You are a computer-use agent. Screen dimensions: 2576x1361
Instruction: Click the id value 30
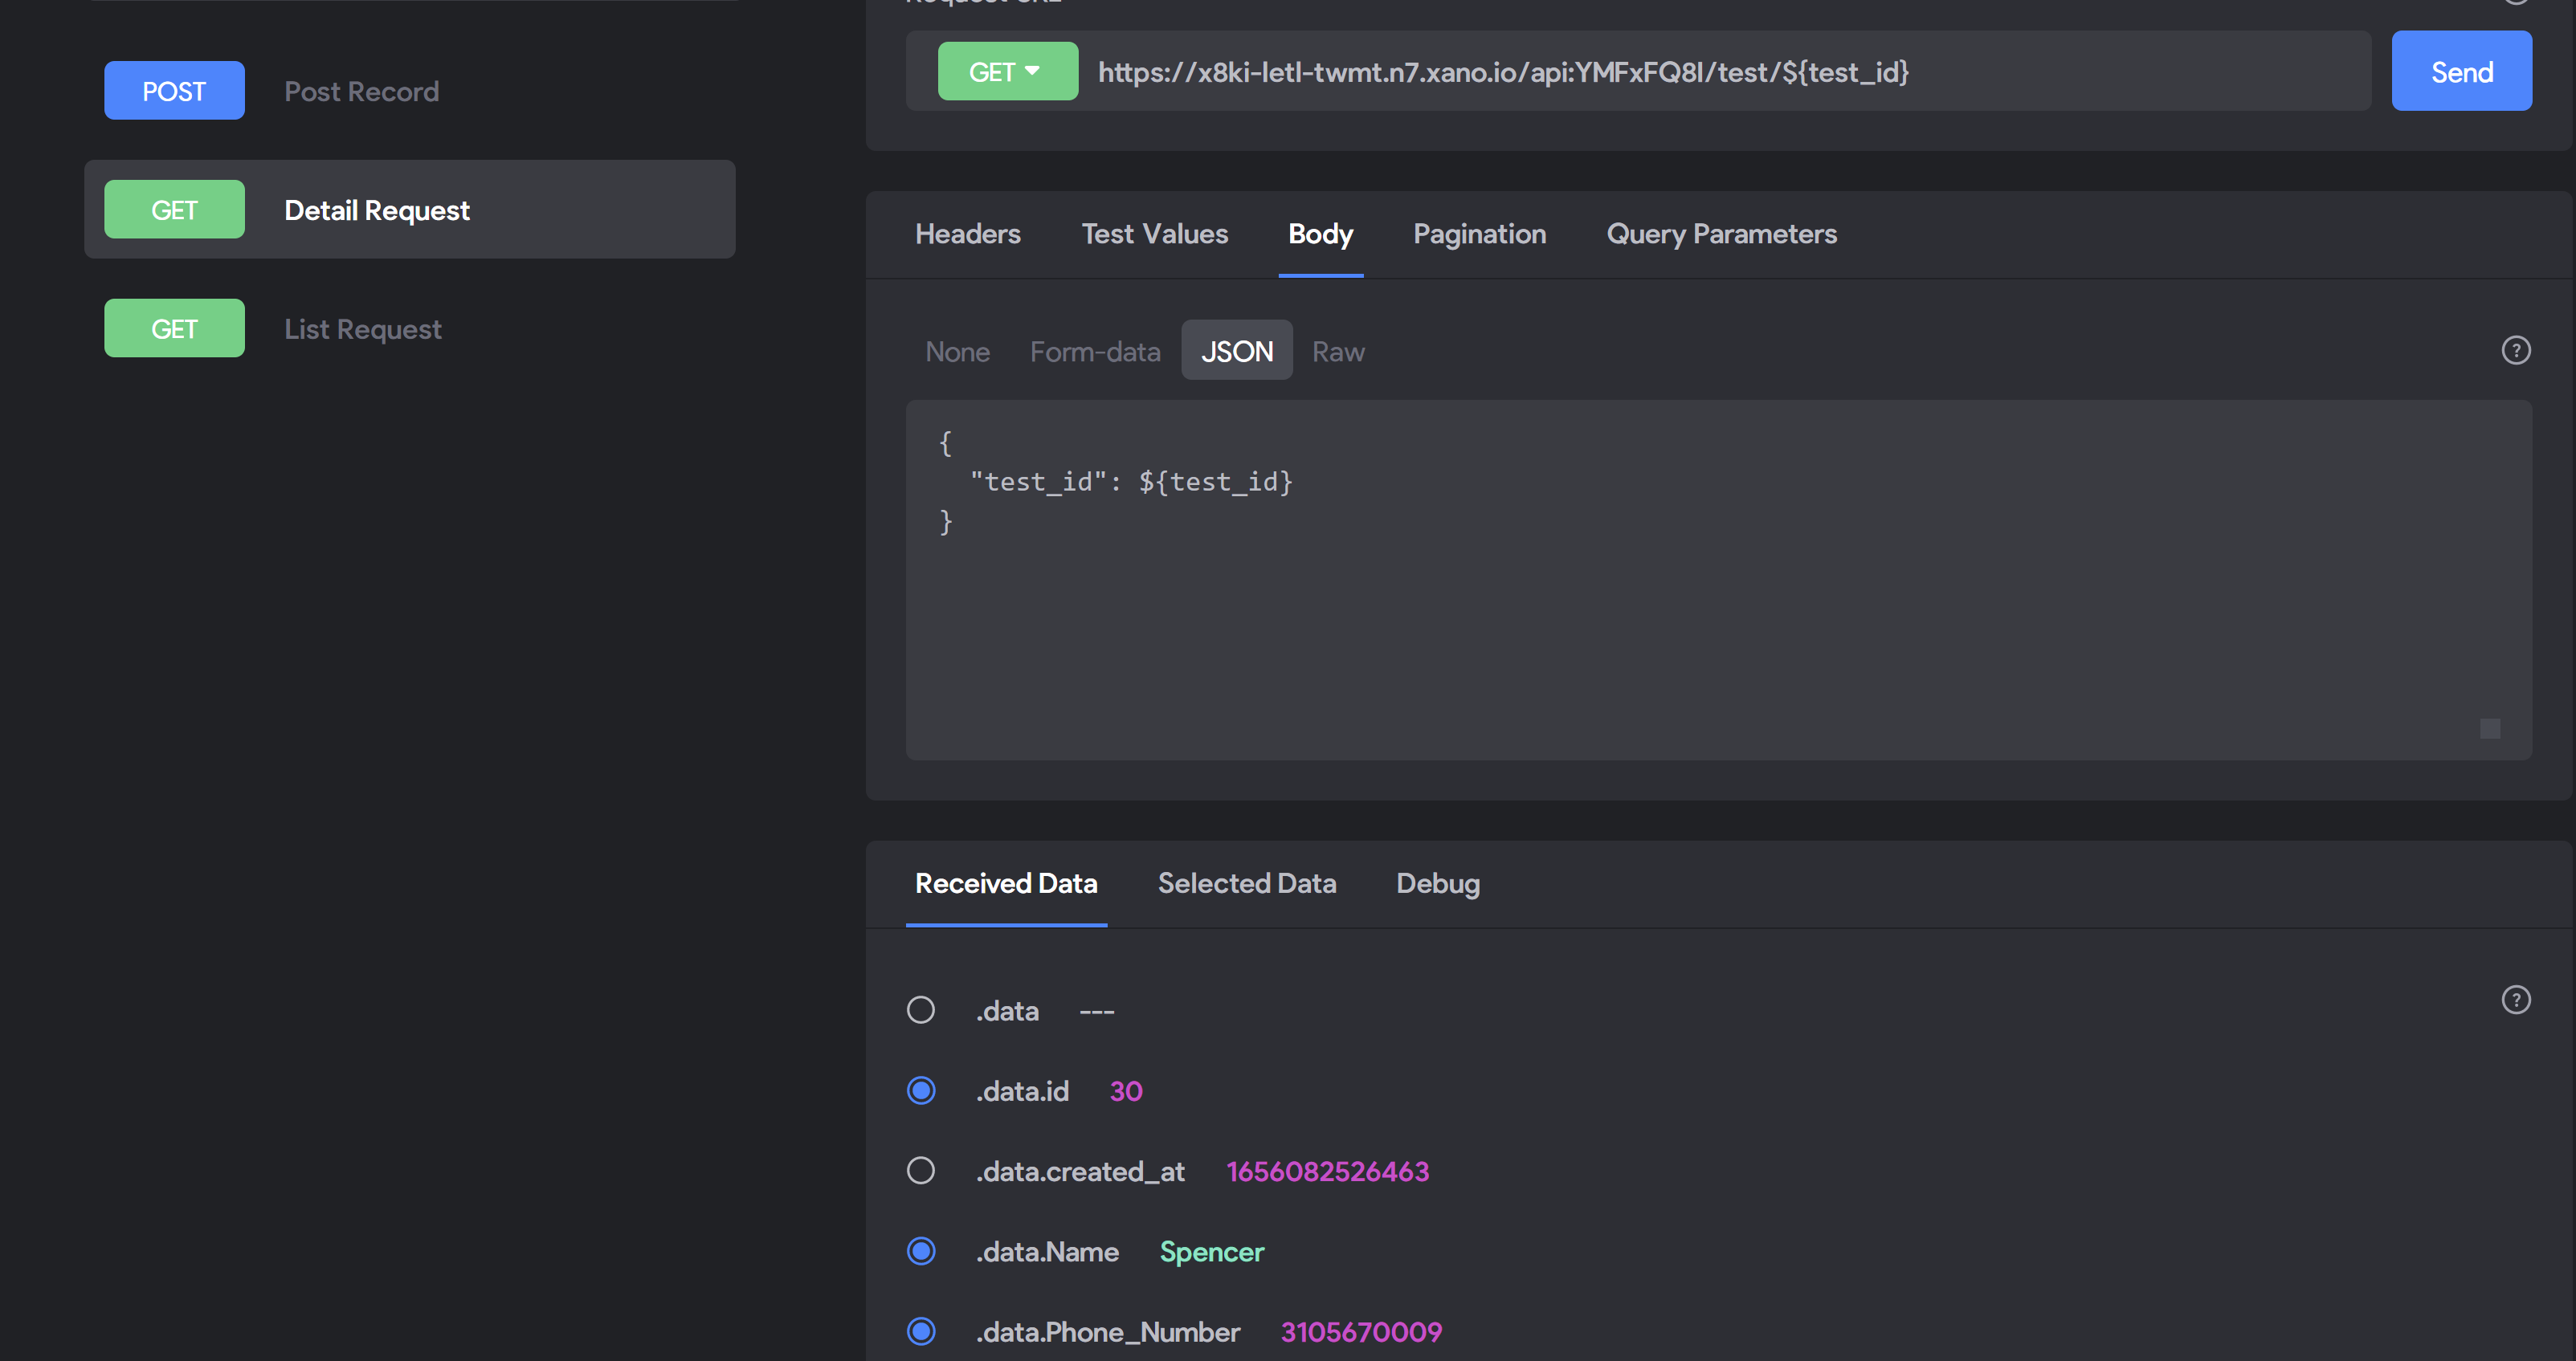coord(1125,1091)
